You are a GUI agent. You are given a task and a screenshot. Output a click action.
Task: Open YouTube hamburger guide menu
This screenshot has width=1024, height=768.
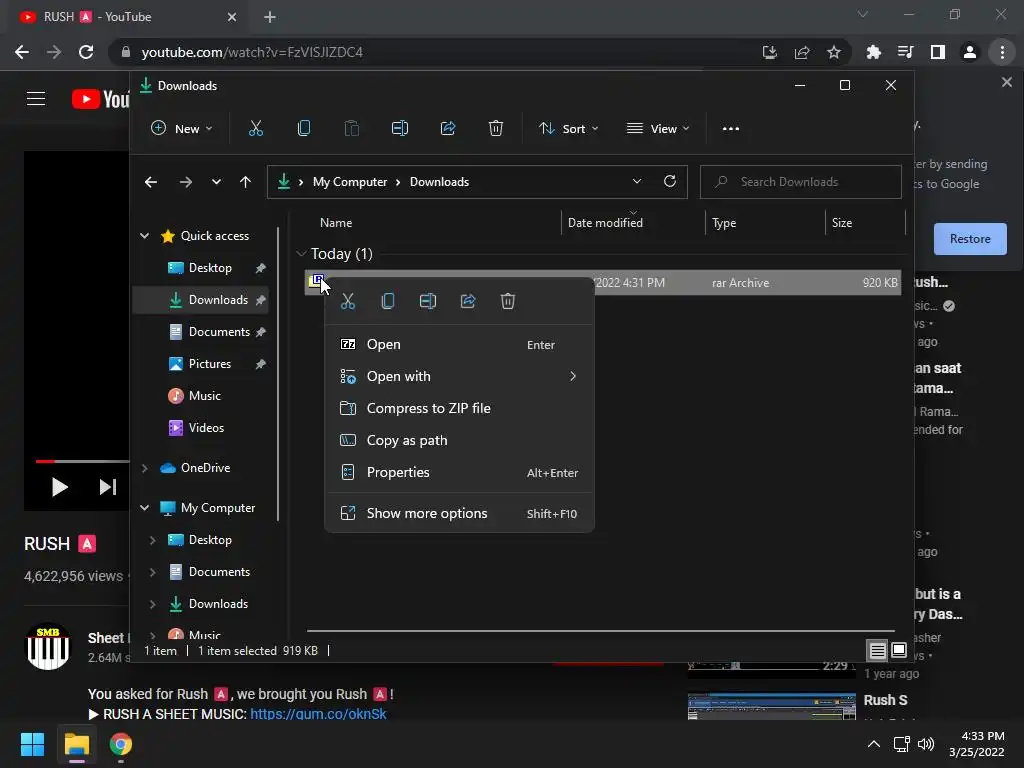tap(36, 99)
